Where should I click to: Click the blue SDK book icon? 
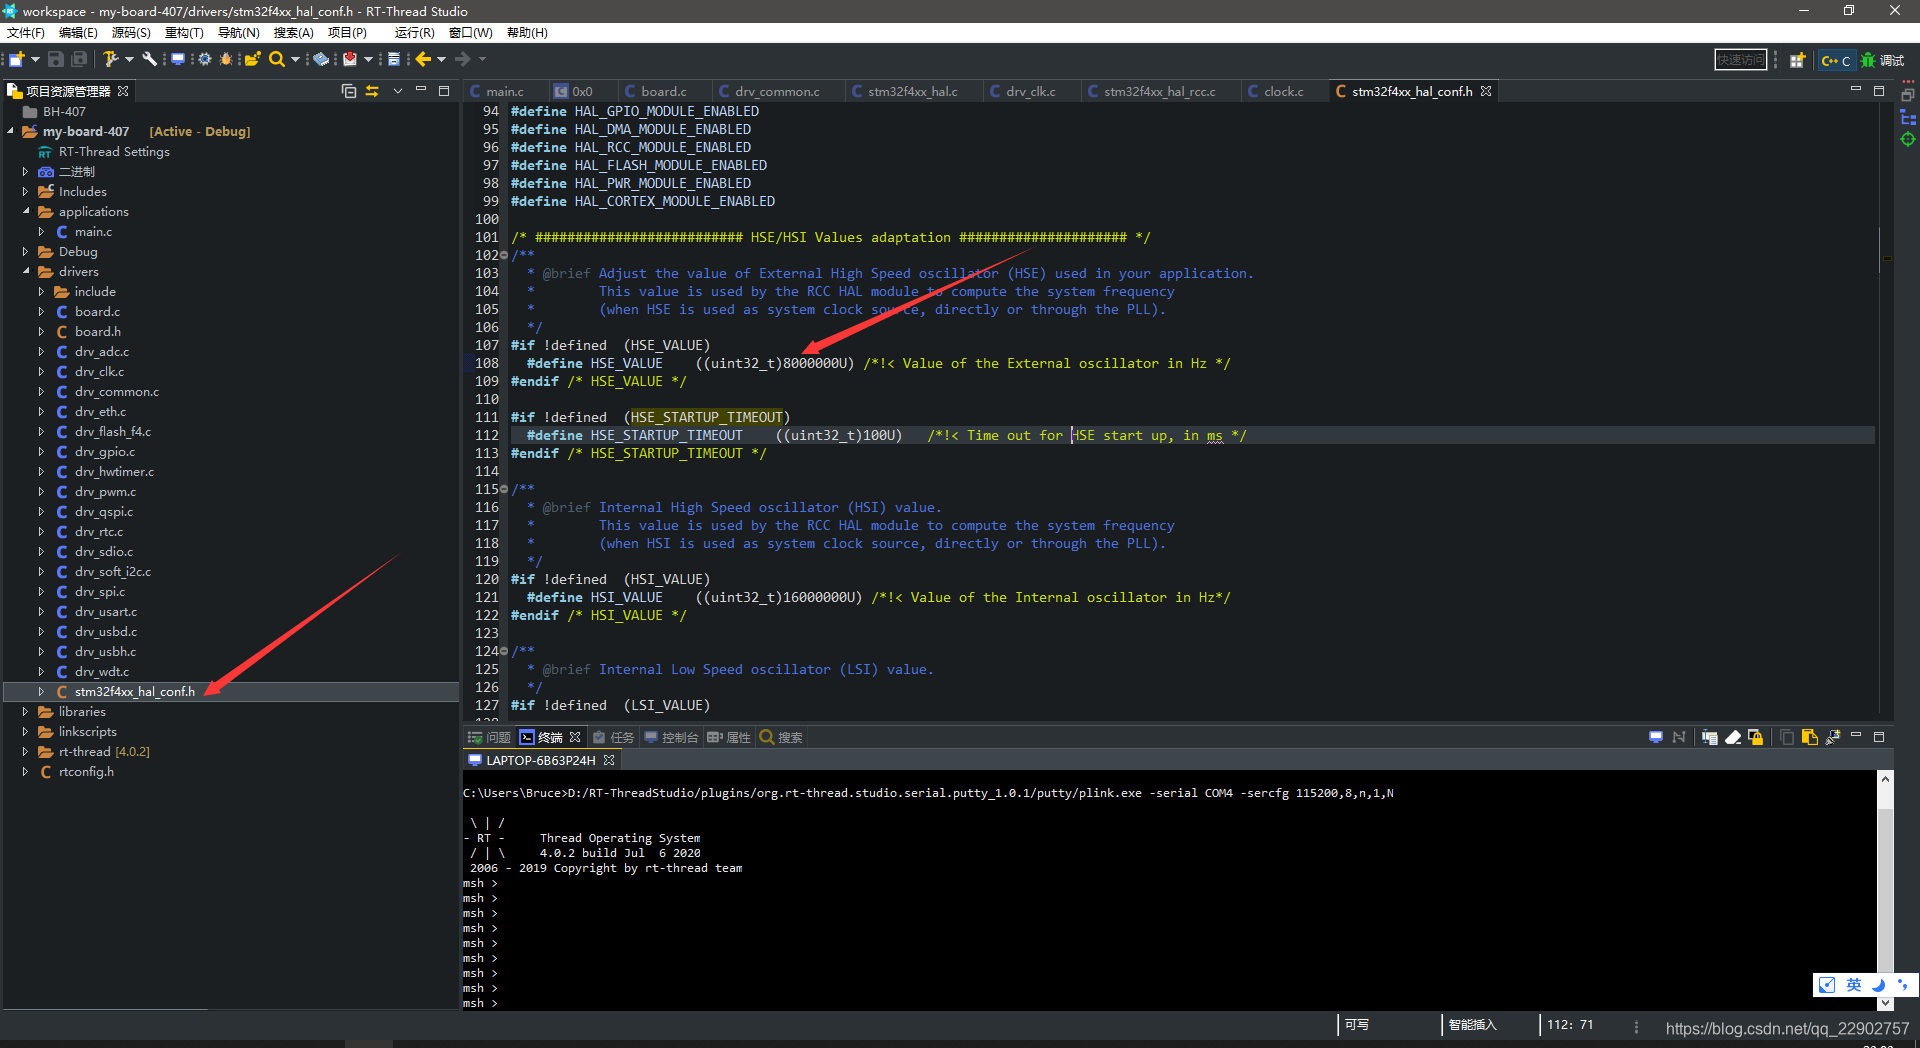pos(321,60)
